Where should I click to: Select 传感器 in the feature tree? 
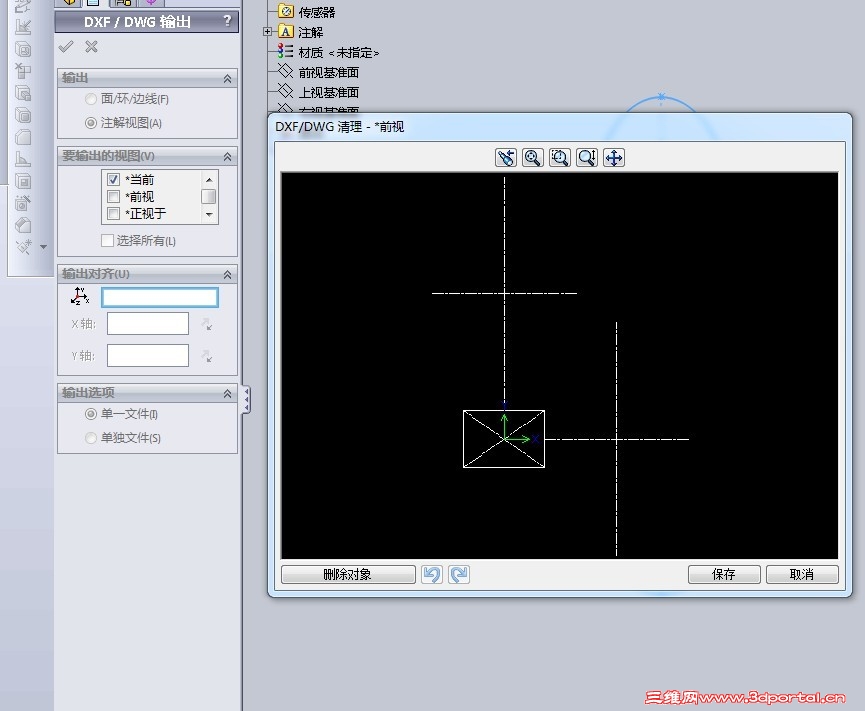317,12
